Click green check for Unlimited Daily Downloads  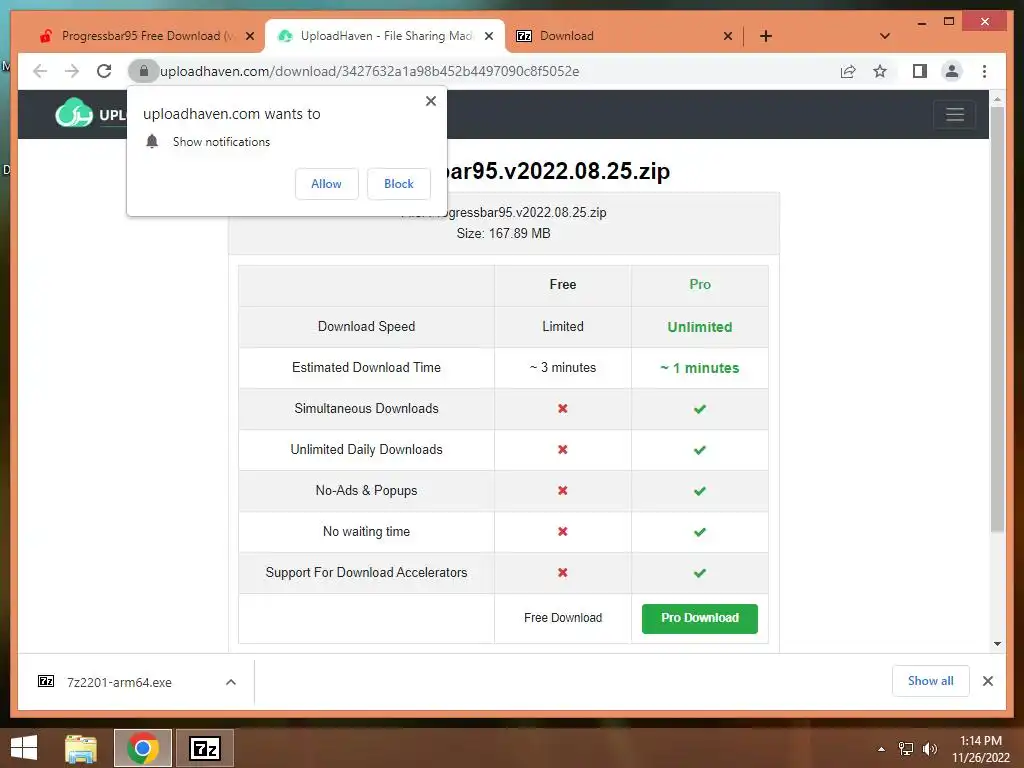click(699, 451)
